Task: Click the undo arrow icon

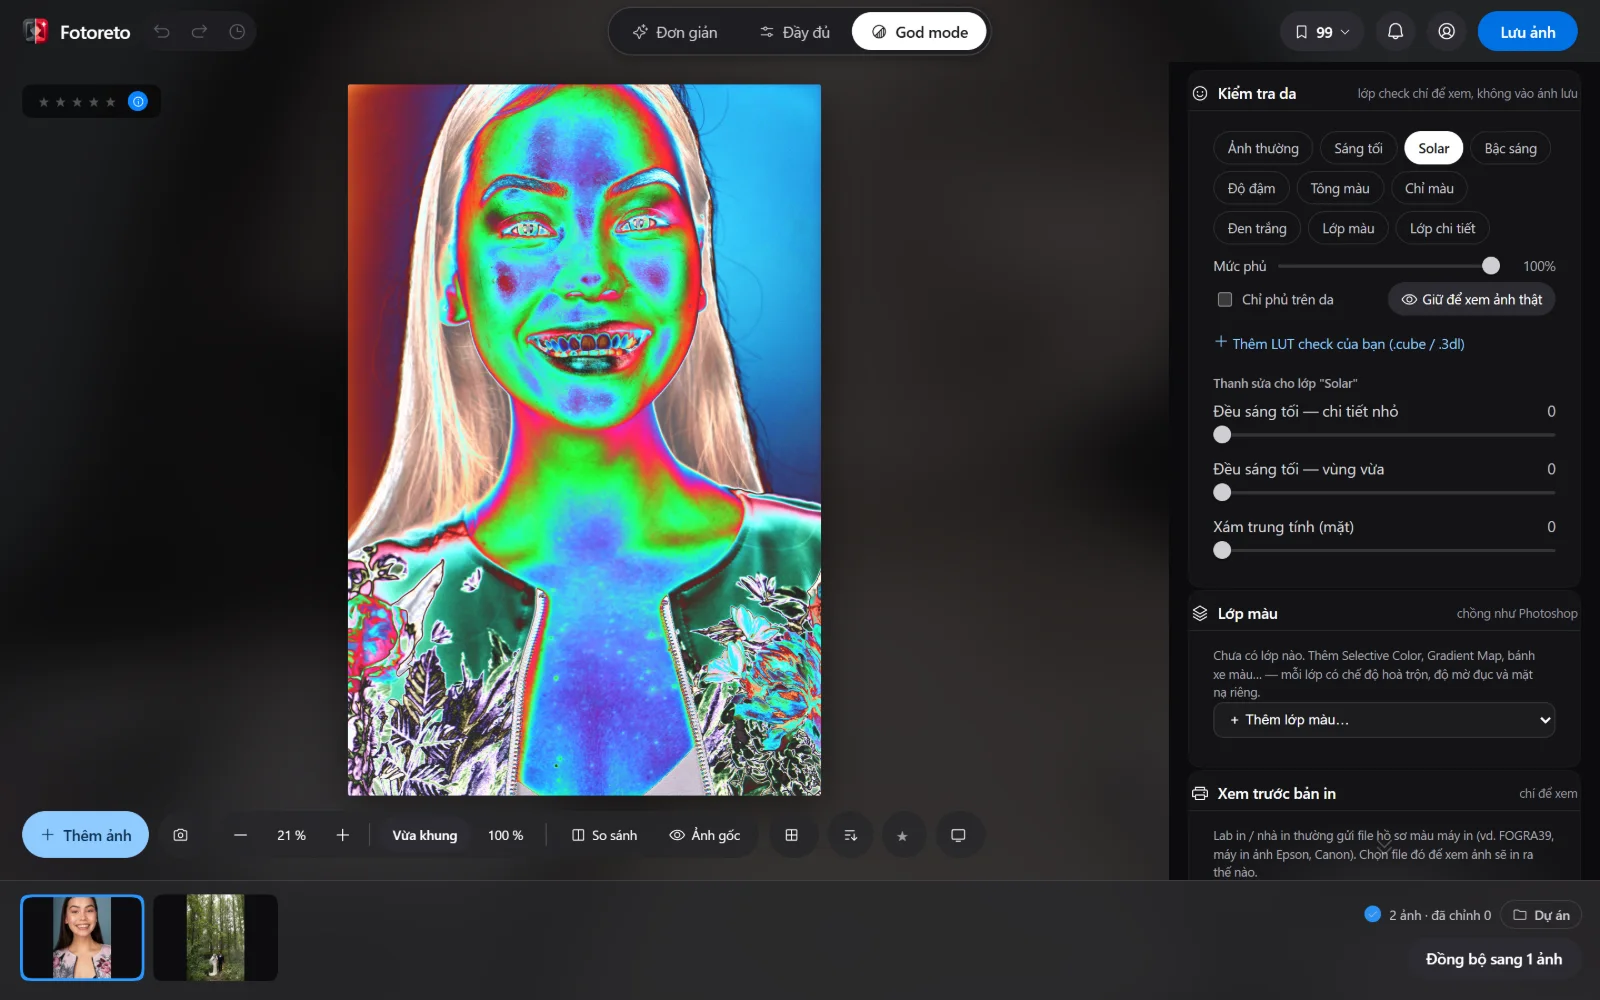Action: (162, 32)
